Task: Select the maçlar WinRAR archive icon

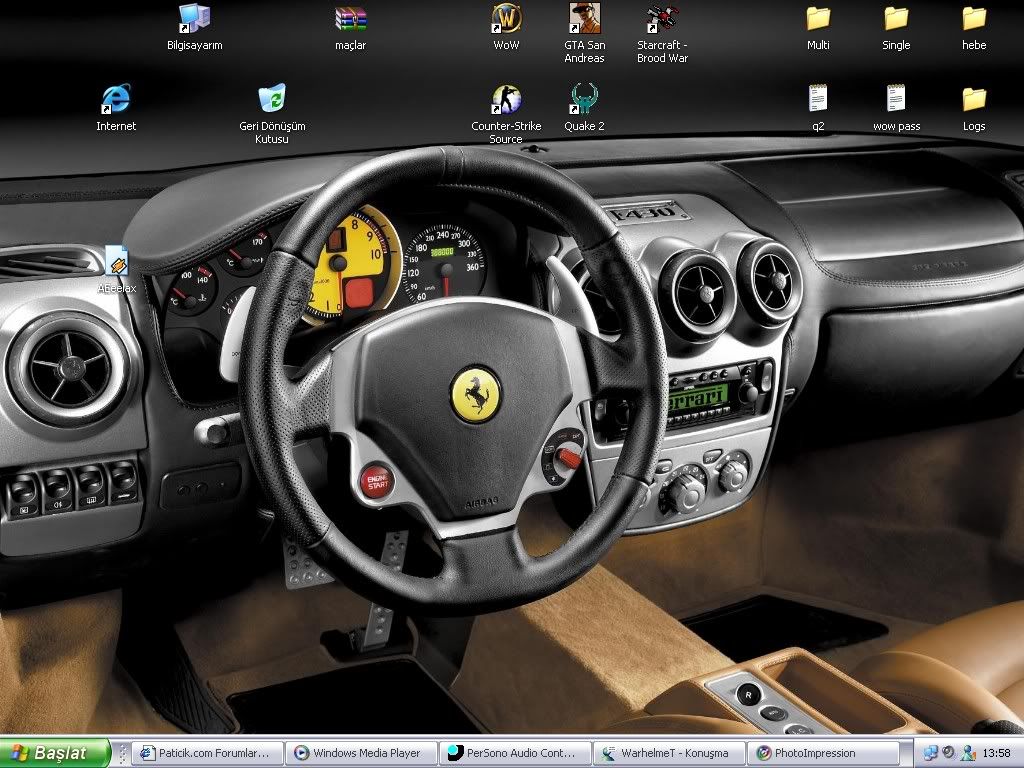Action: 350,19
